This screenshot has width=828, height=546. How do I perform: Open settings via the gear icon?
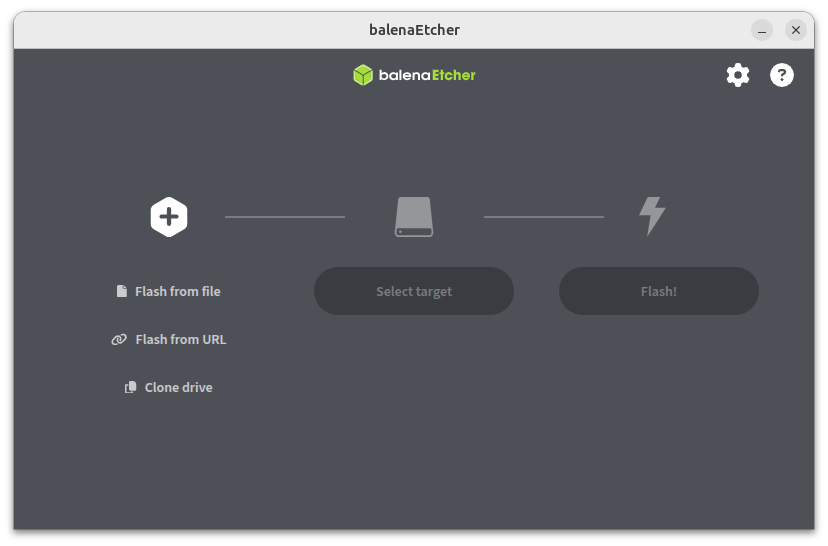[738, 75]
